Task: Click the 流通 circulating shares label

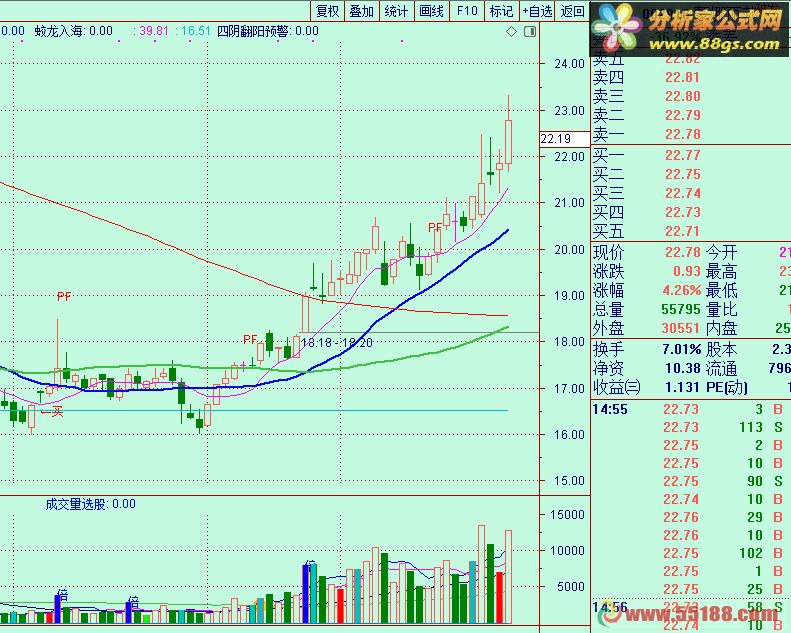Action: click(721, 368)
